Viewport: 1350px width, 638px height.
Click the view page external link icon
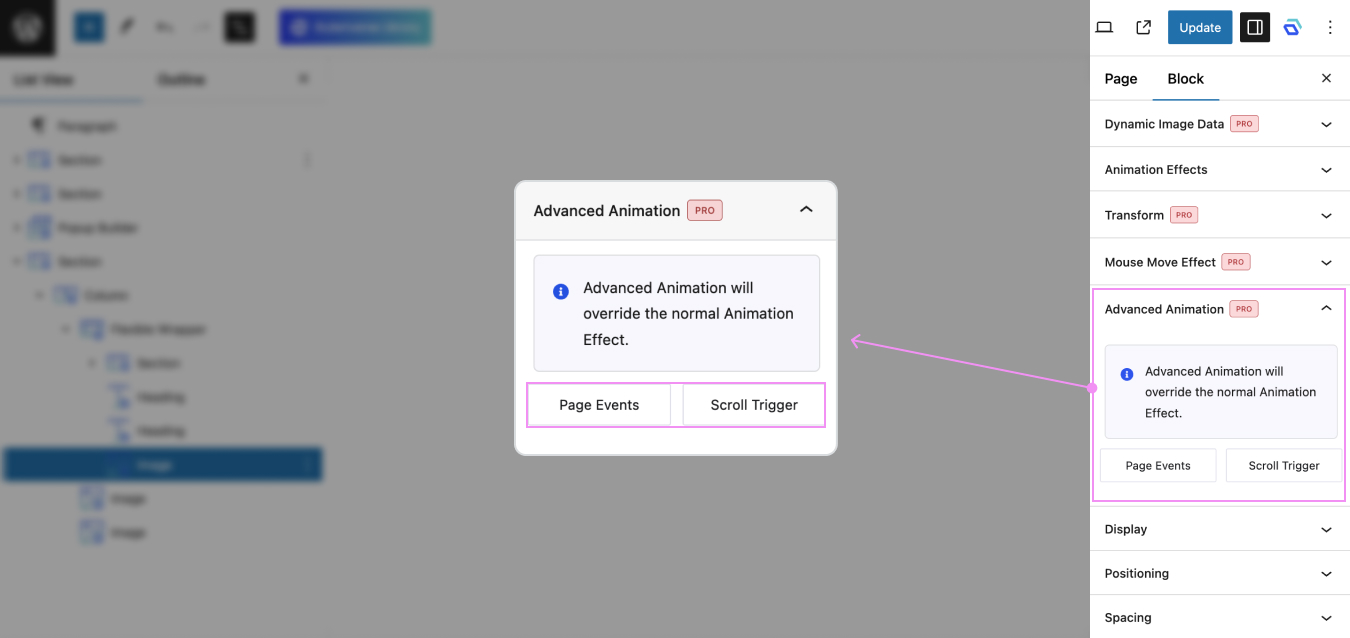1143,27
